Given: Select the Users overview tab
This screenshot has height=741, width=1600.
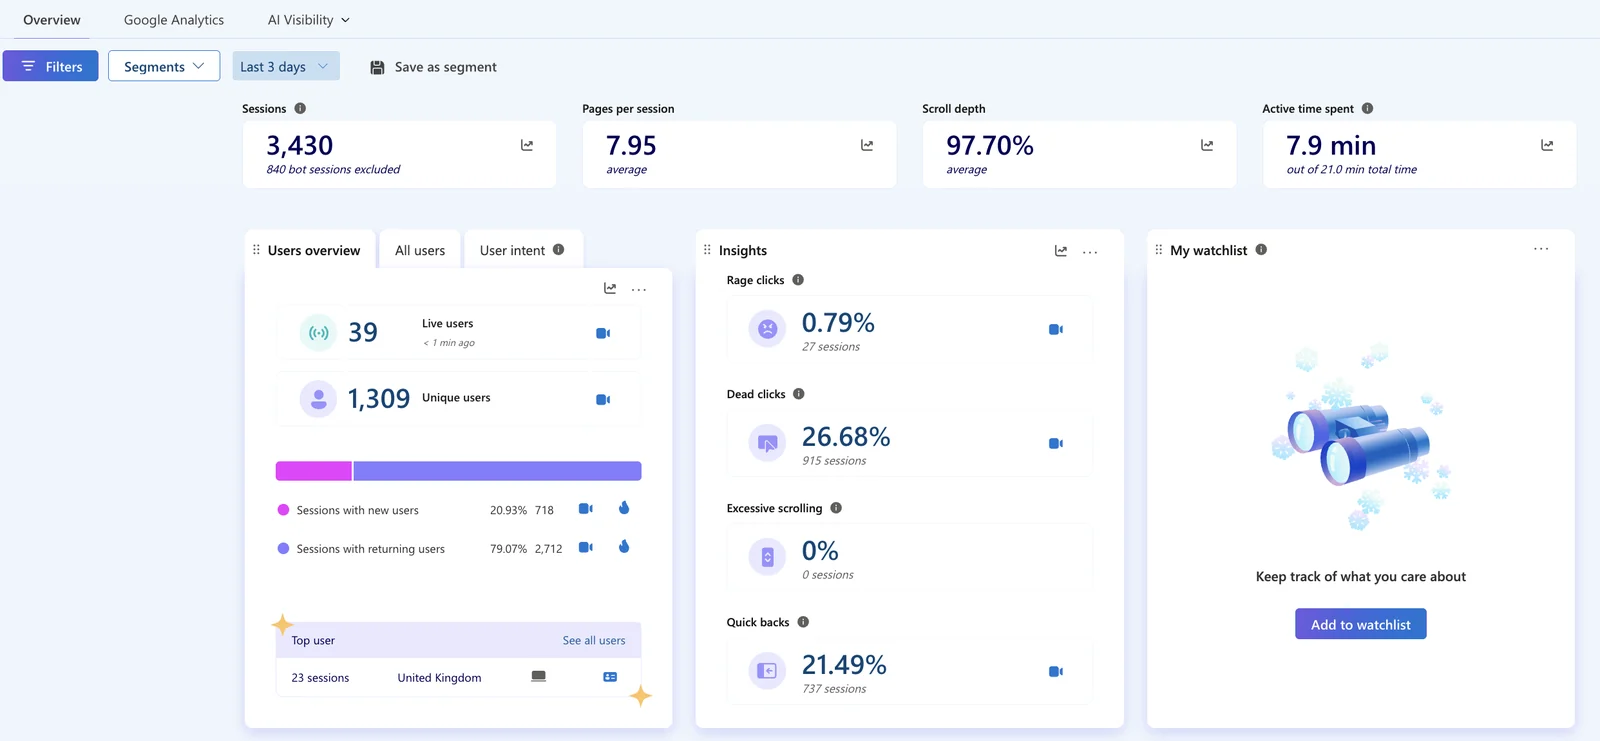Looking at the screenshot, I should point(310,250).
